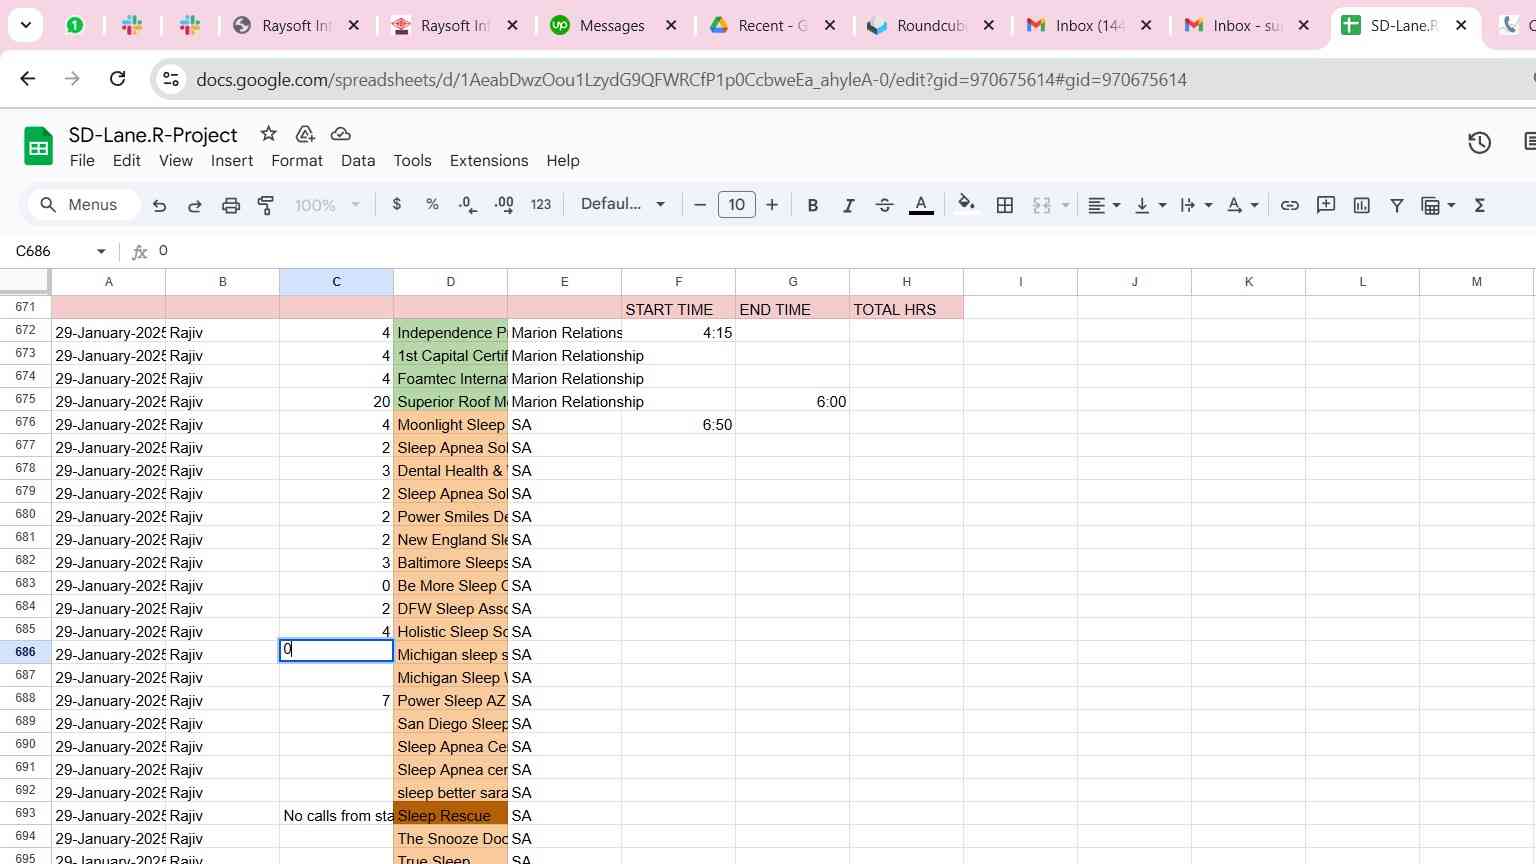Viewport: 1536px width, 864px height.
Task: Click the Power Sleep AZ cell
Action: [450, 700]
